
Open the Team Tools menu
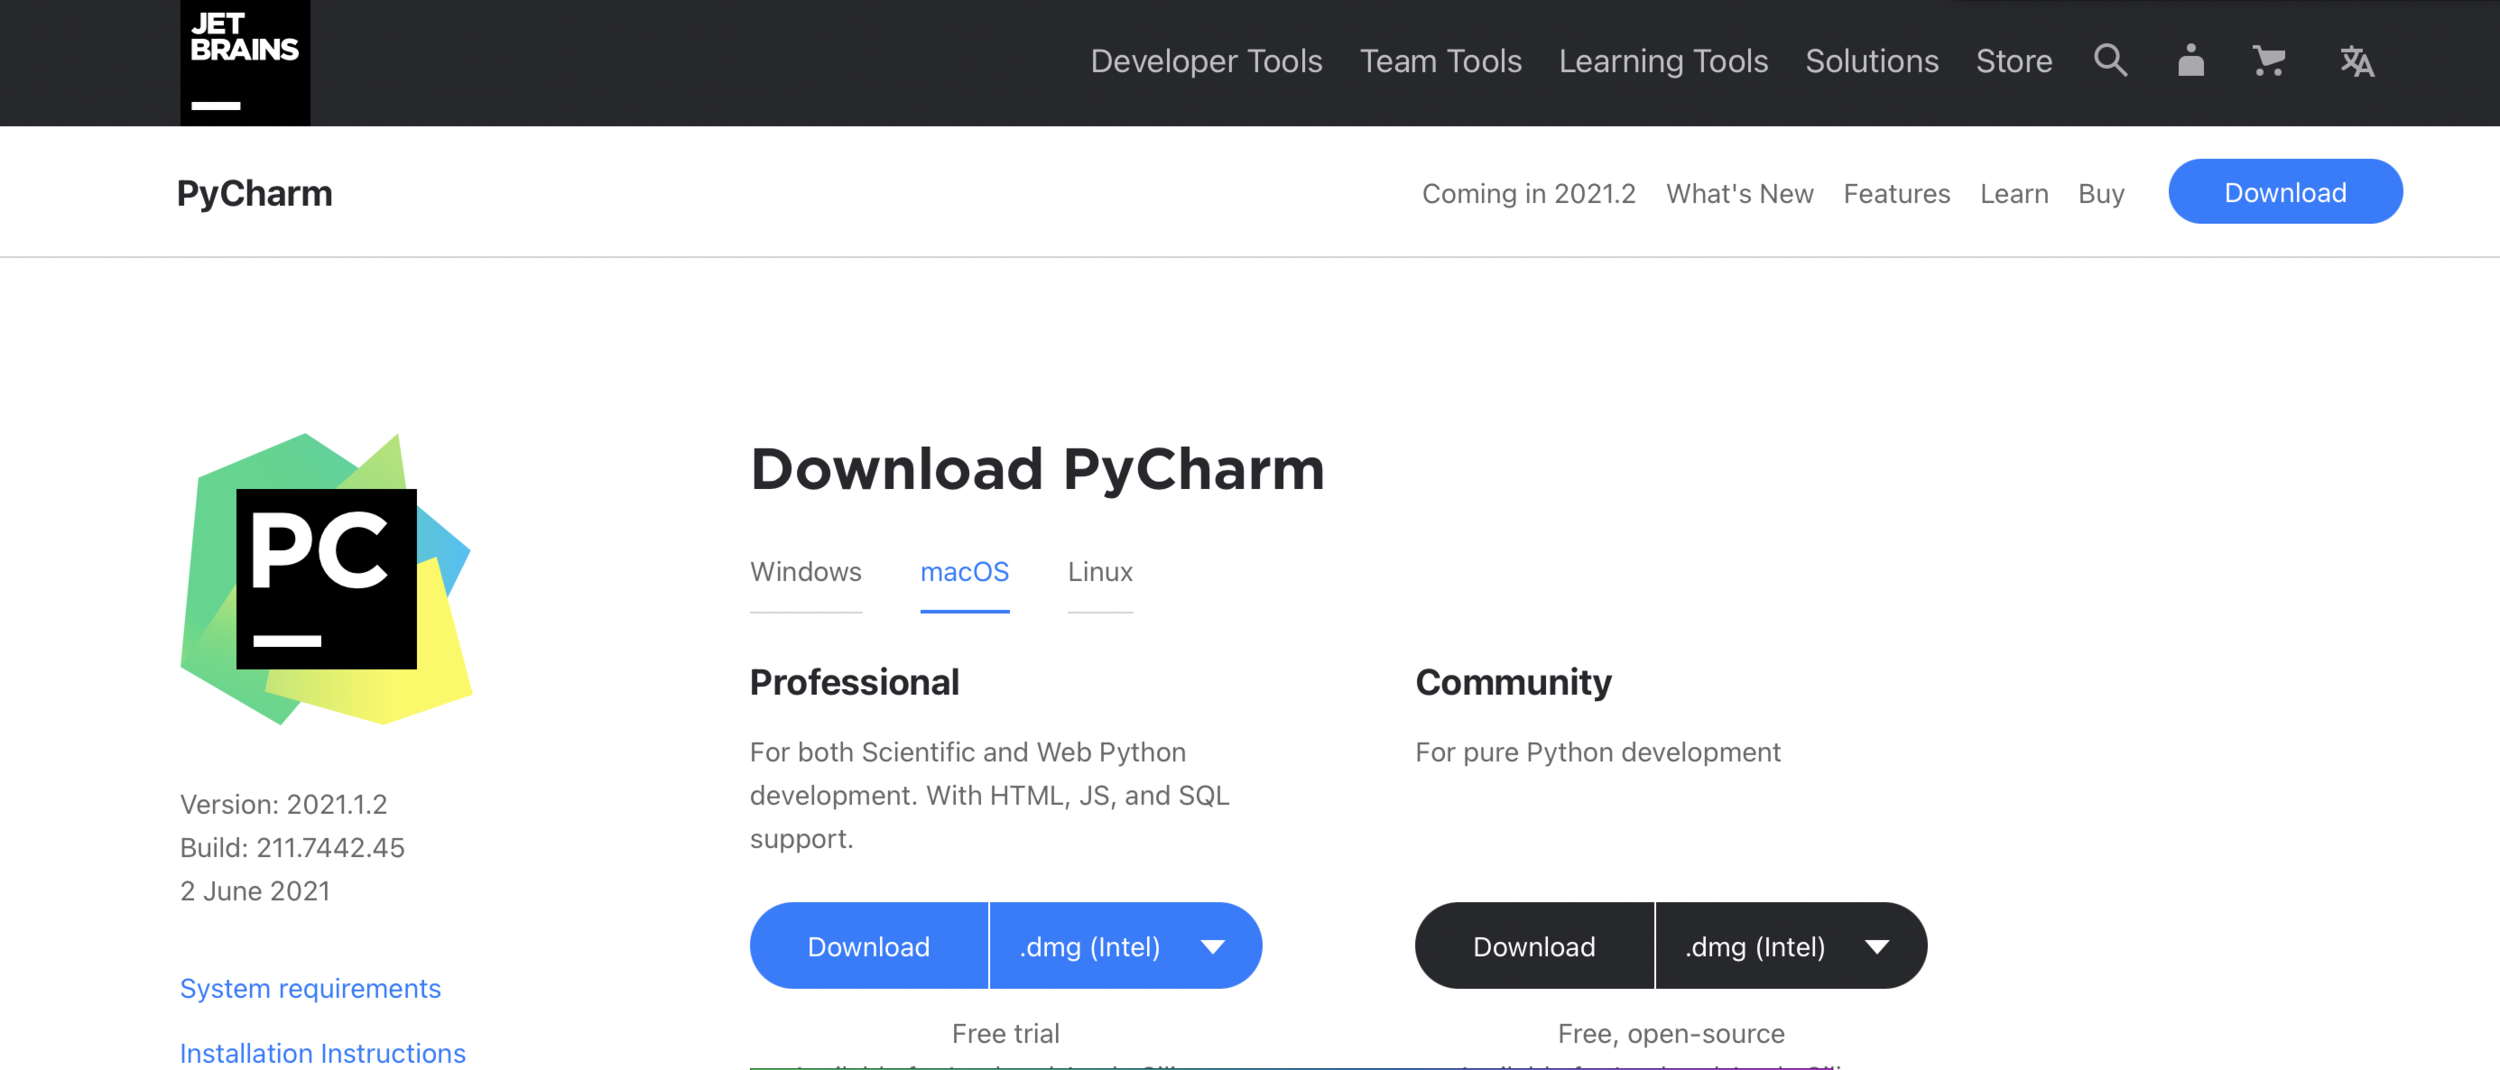point(1440,62)
